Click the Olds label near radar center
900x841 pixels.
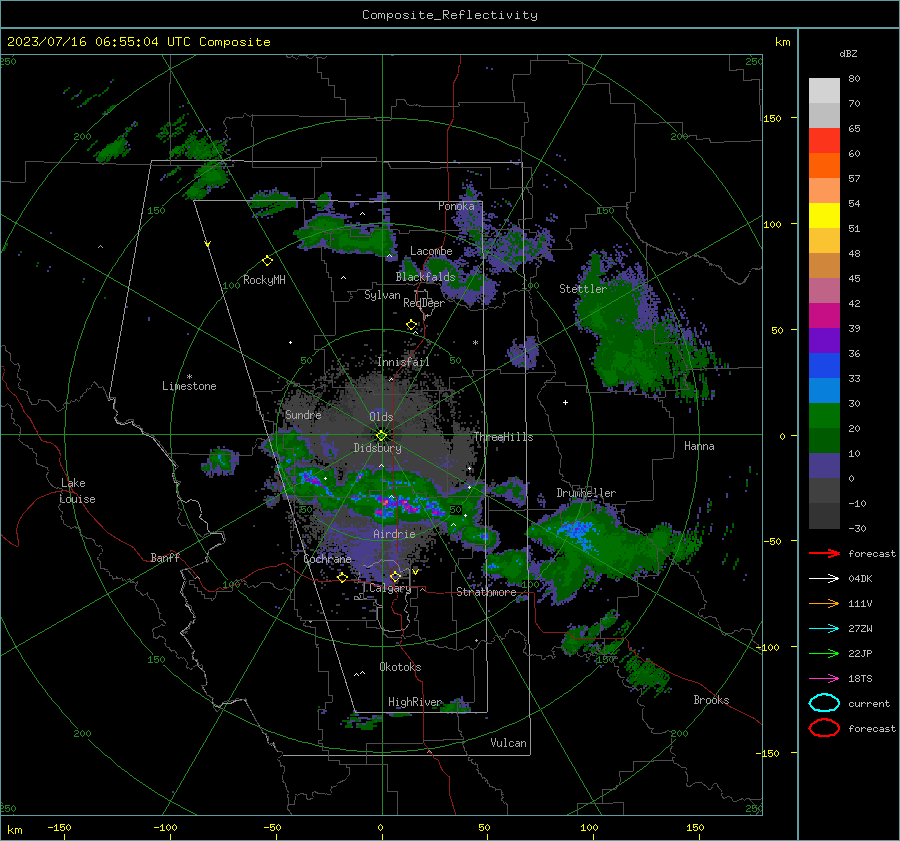pyautogui.click(x=381, y=417)
